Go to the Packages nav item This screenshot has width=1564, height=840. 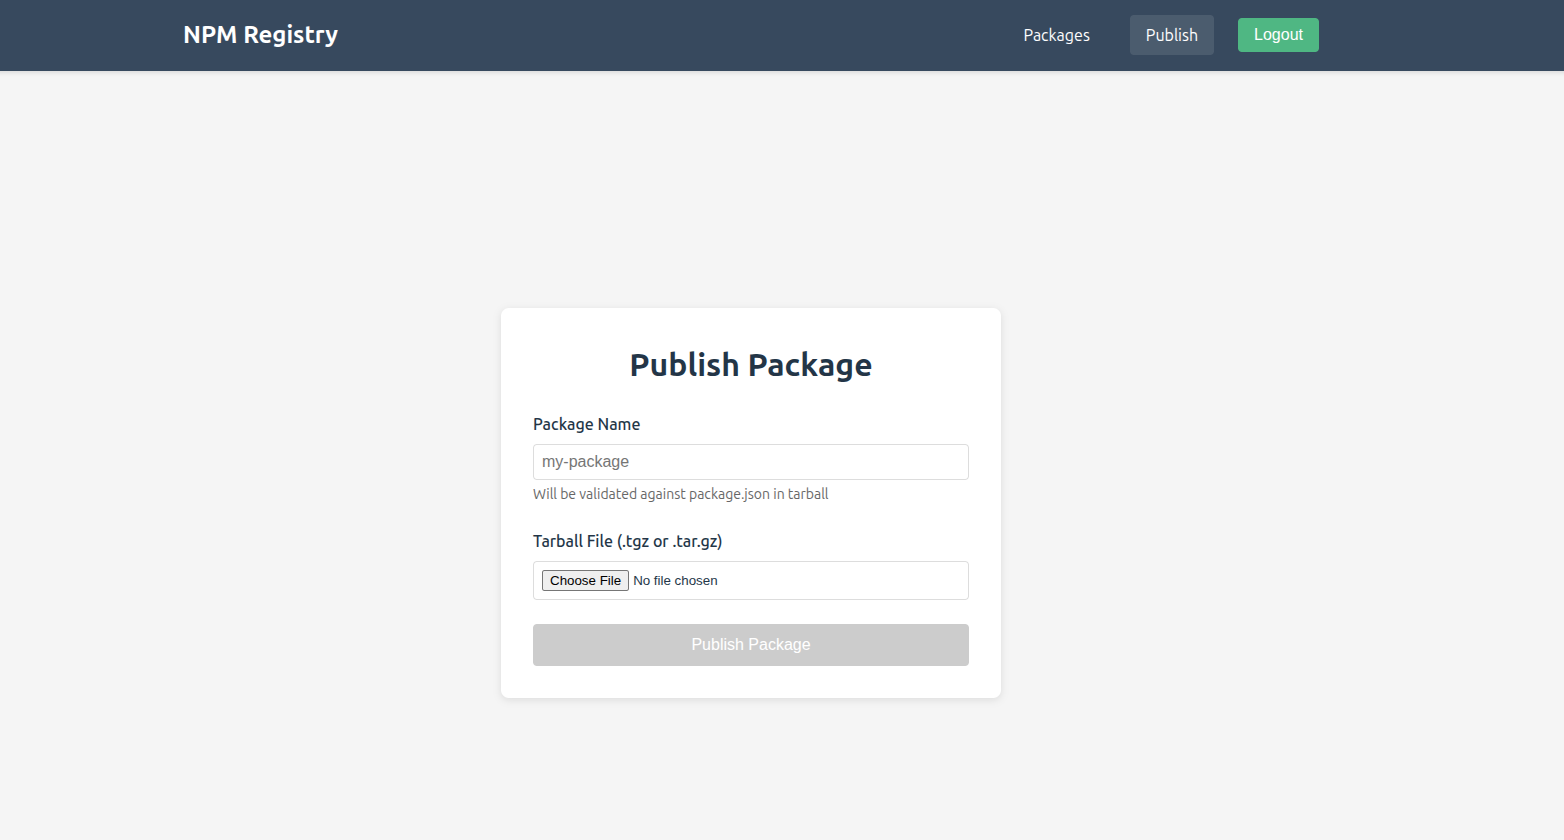click(1056, 35)
